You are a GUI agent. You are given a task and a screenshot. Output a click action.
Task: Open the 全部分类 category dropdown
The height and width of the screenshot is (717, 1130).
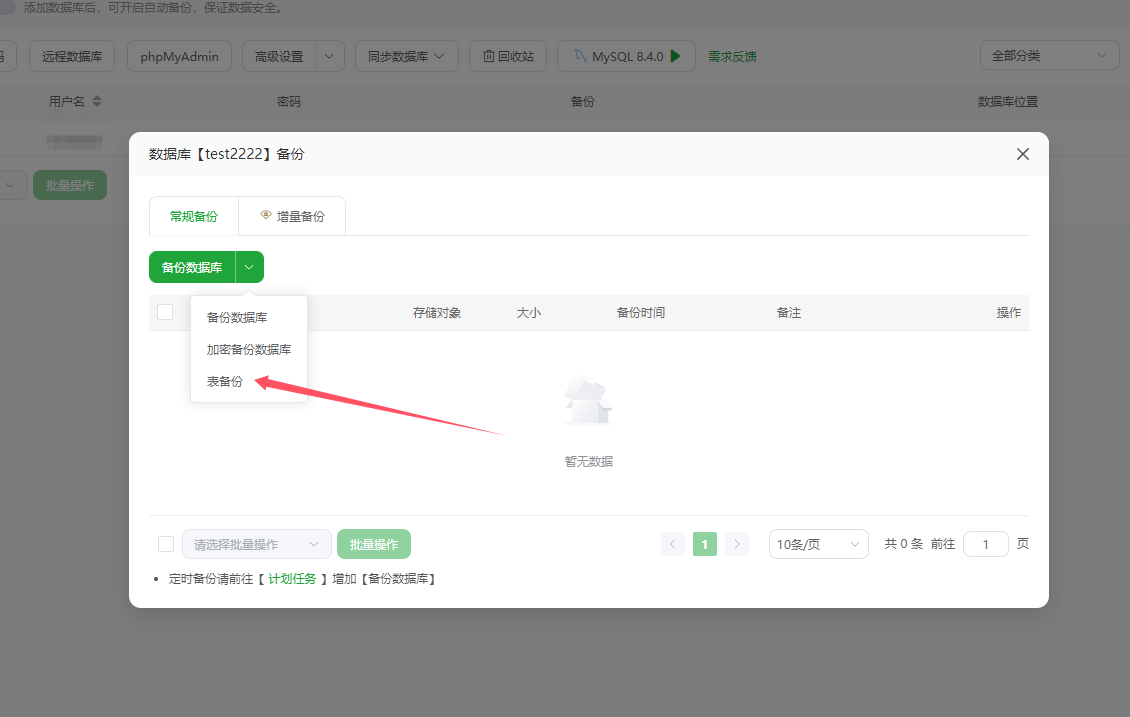(1049, 55)
